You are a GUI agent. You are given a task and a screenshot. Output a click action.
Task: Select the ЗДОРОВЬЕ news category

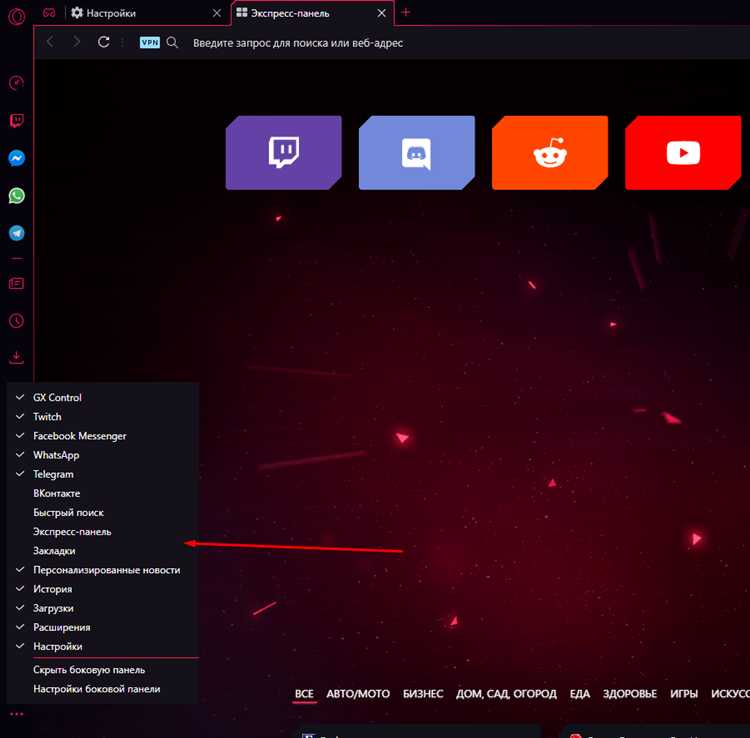coord(629,694)
